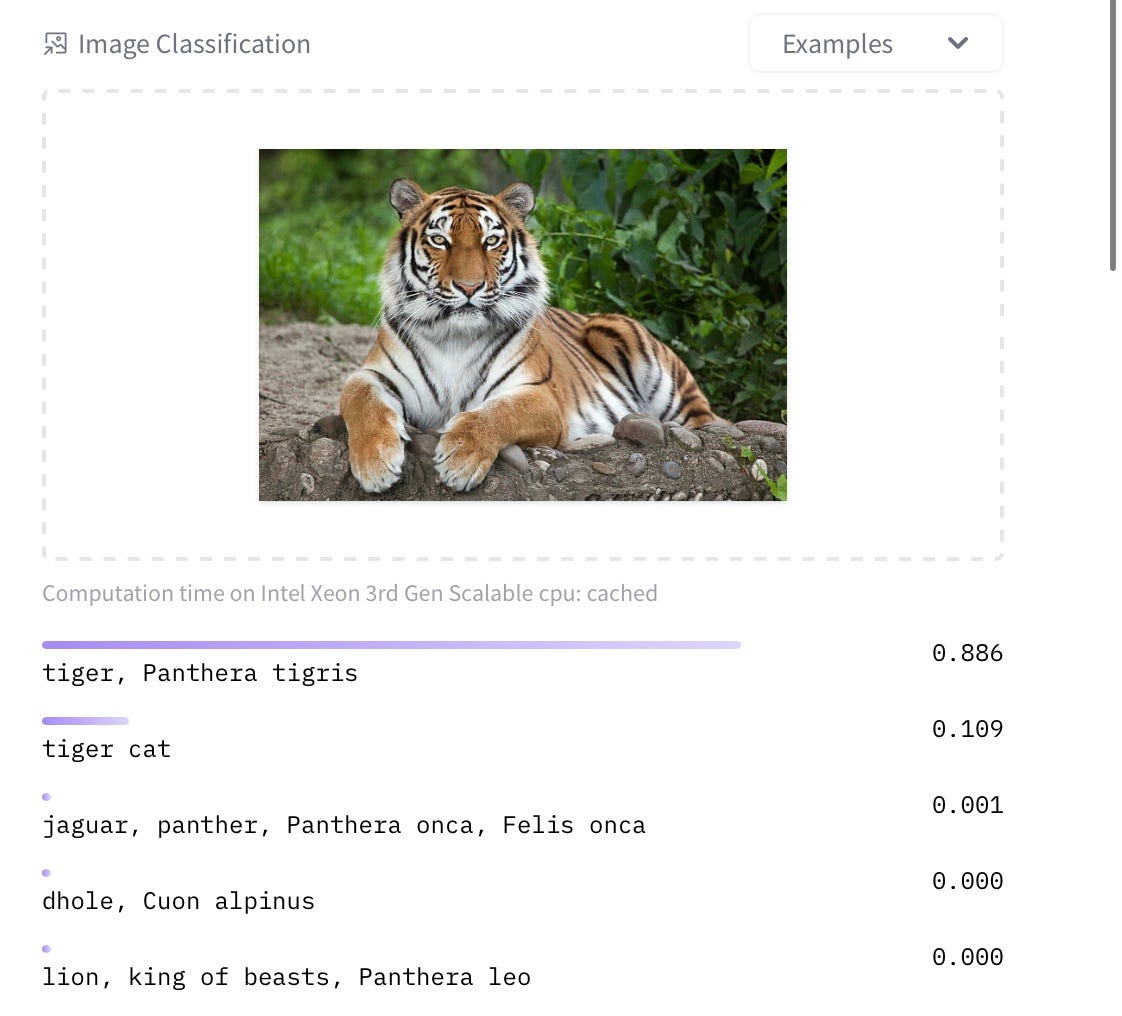
Task: Select the top prediction tiger, Panthera tigris
Action: click(198, 673)
